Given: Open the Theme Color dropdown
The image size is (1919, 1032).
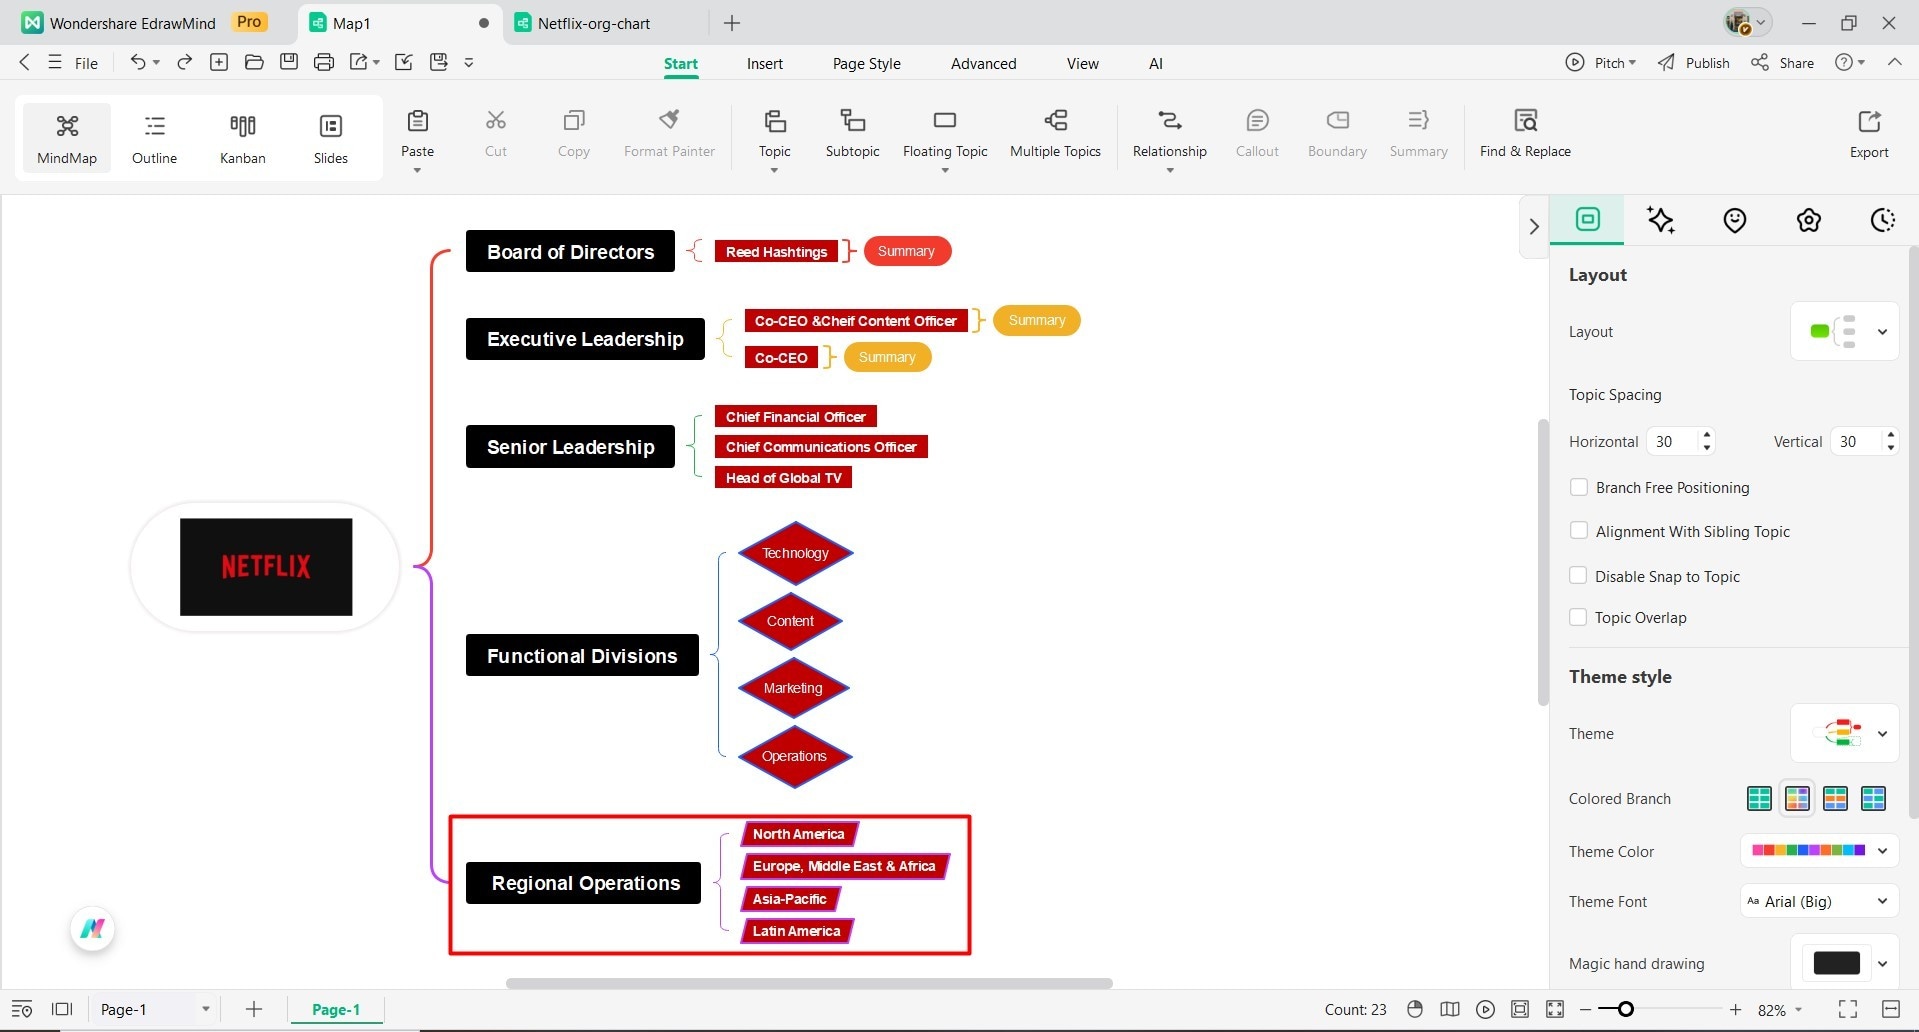Looking at the screenshot, I should tap(1820, 851).
